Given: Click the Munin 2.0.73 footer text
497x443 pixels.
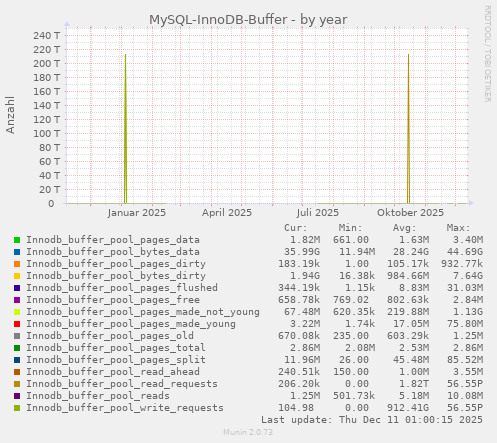Looking at the screenshot, I should pyautogui.click(x=248, y=433).
